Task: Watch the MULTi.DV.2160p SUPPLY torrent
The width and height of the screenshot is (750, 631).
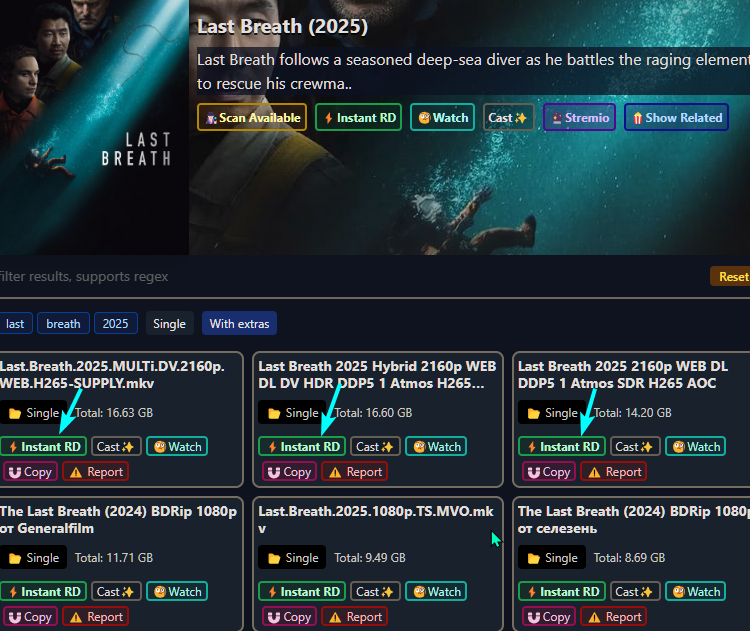Action: [177, 446]
